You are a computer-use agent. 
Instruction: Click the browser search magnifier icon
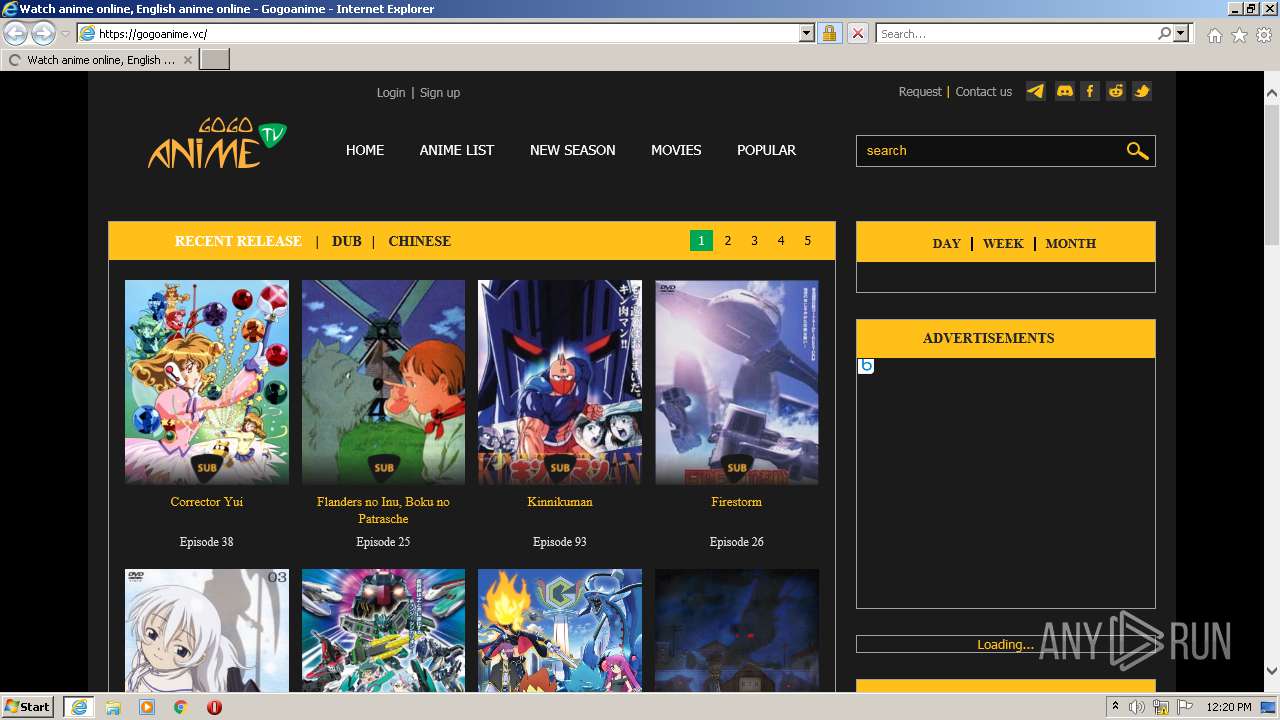[x=1164, y=33]
